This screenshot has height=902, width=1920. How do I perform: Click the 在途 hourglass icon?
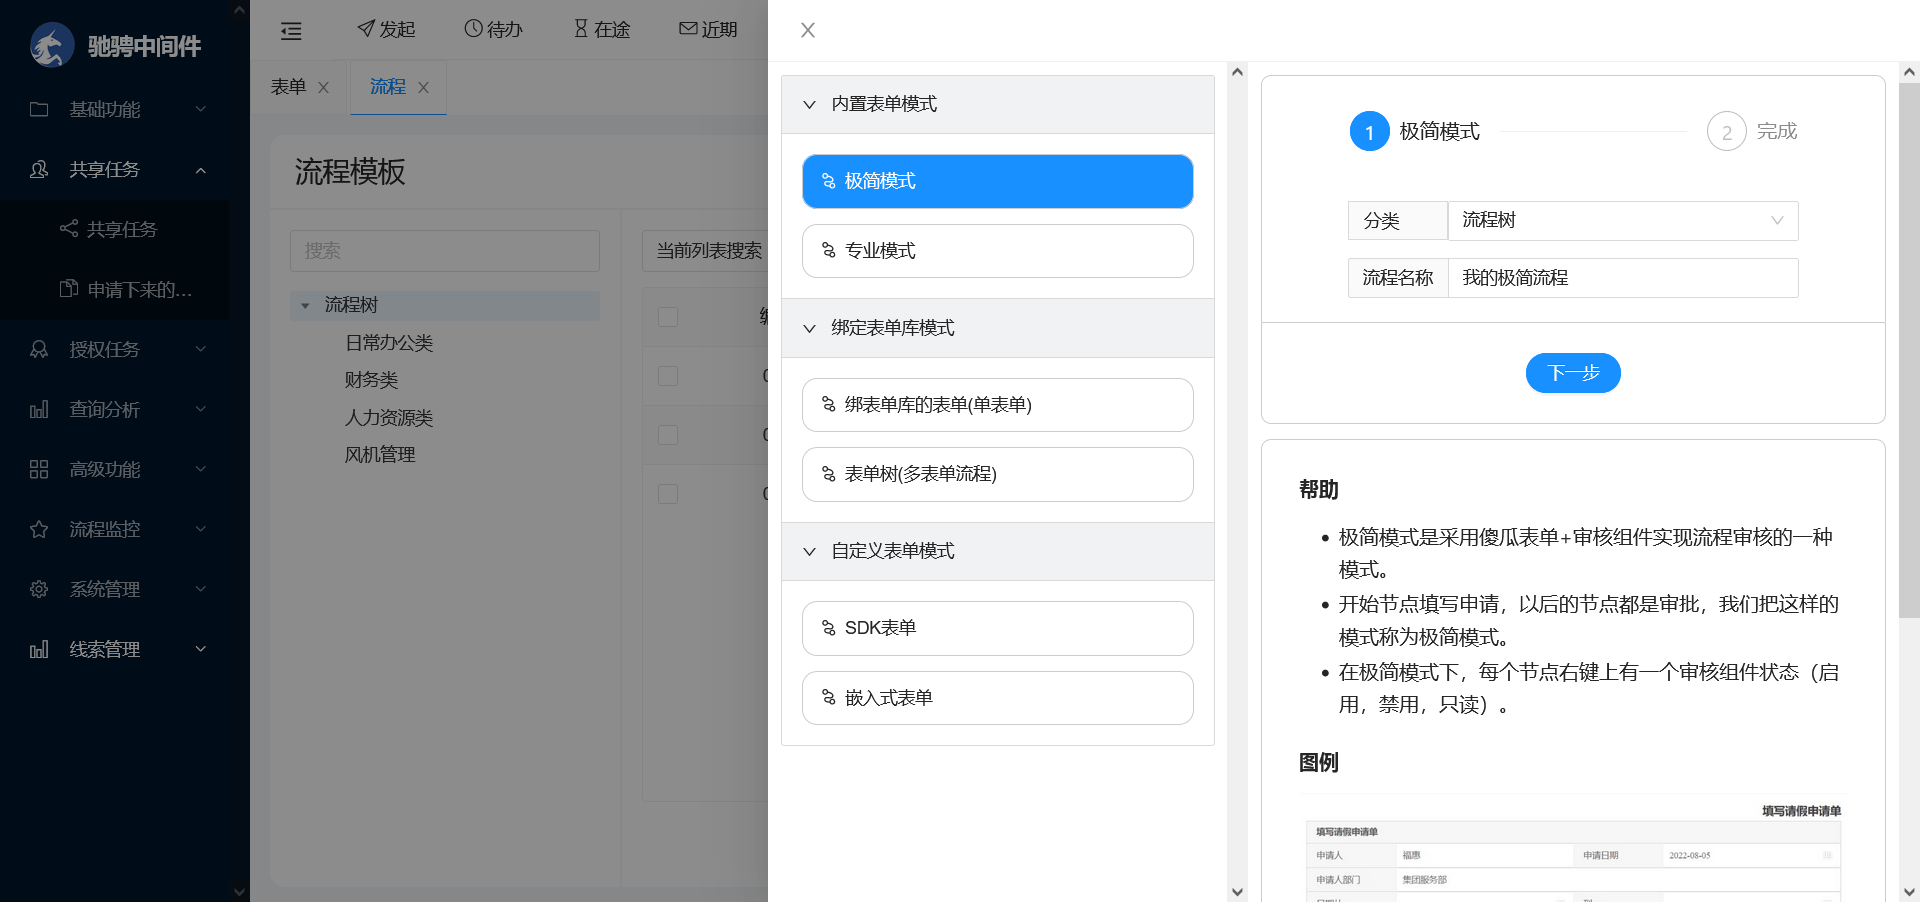[581, 29]
